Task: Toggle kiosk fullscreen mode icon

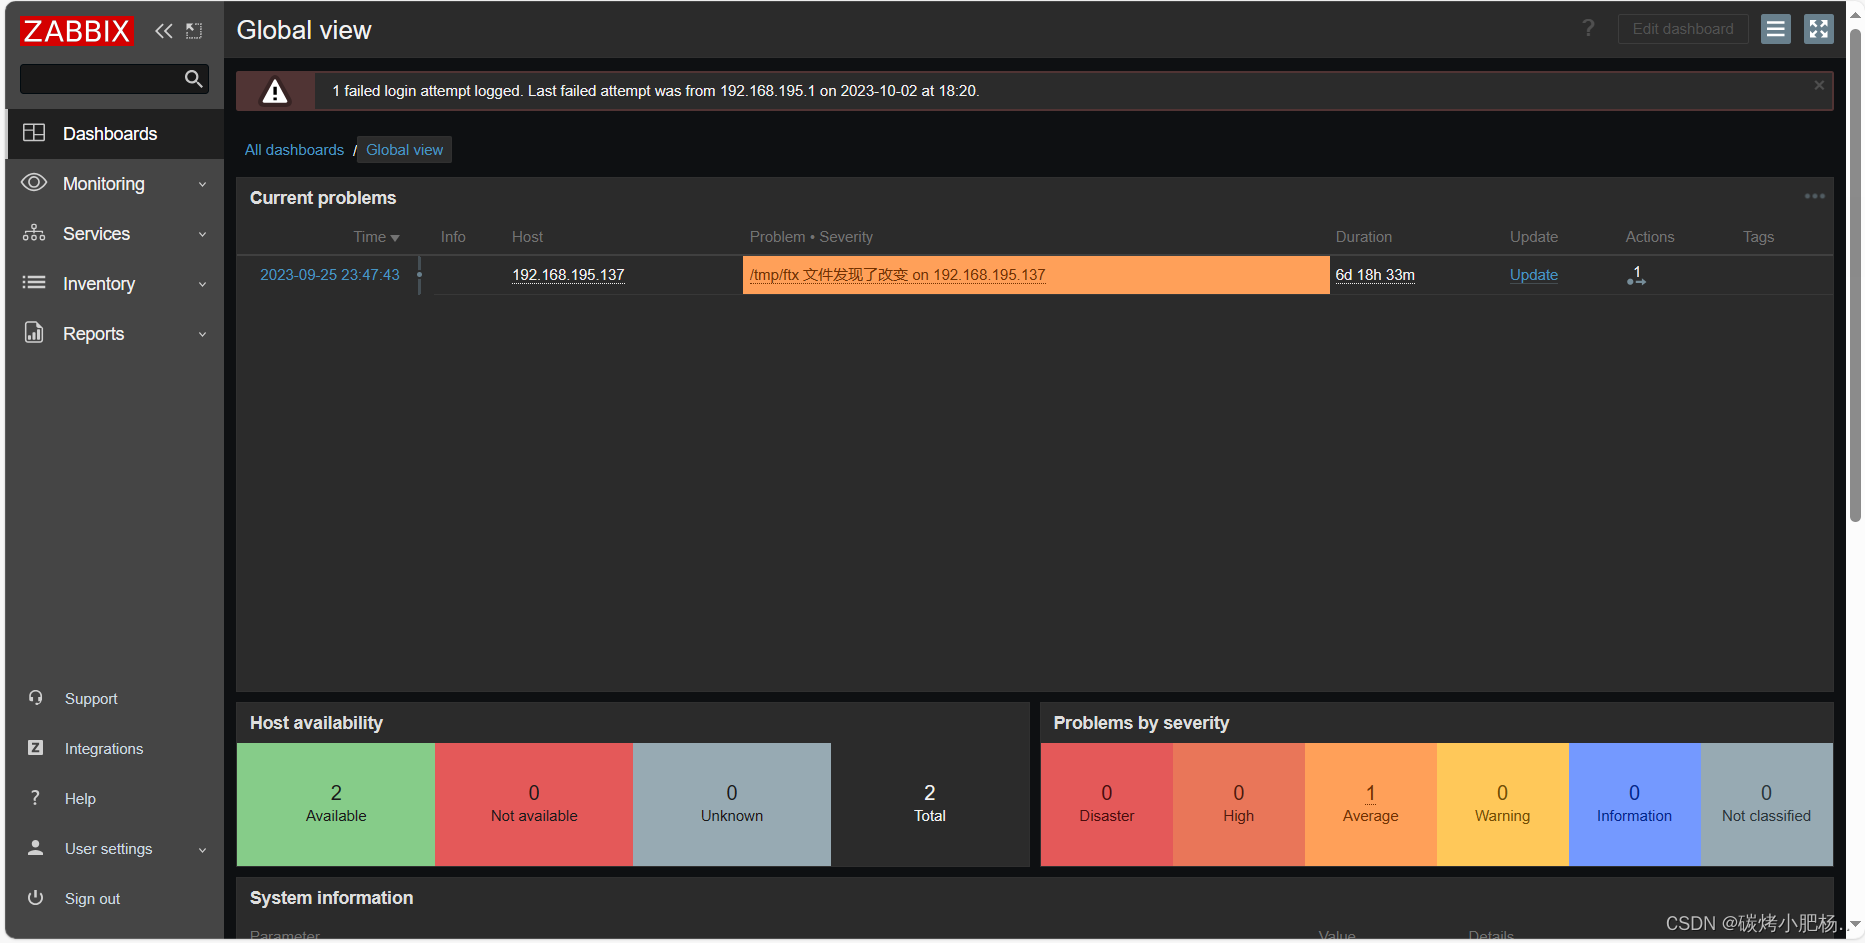Action: pos(1819,29)
